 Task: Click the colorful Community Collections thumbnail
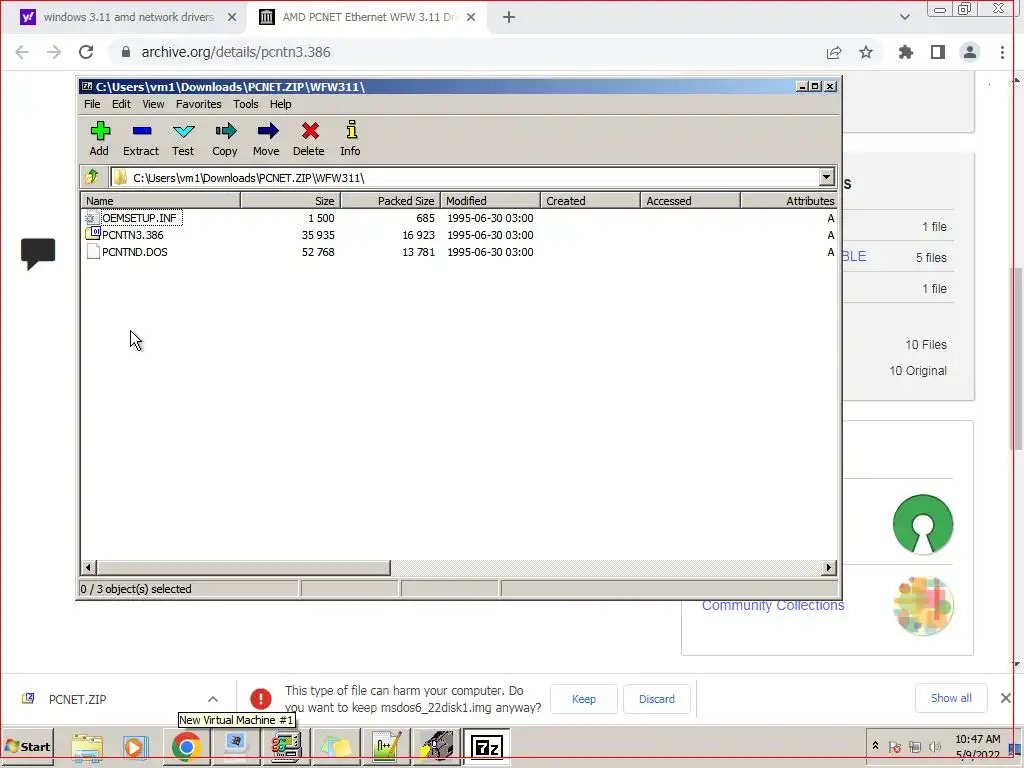pyautogui.click(x=923, y=605)
